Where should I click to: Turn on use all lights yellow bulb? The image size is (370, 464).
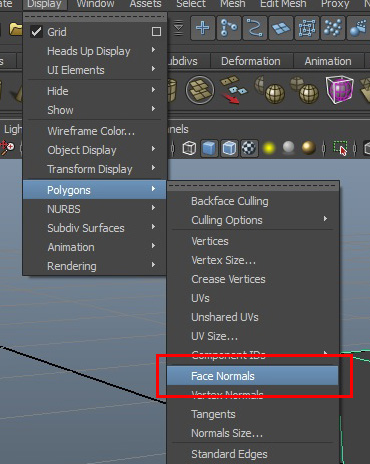click(269, 148)
